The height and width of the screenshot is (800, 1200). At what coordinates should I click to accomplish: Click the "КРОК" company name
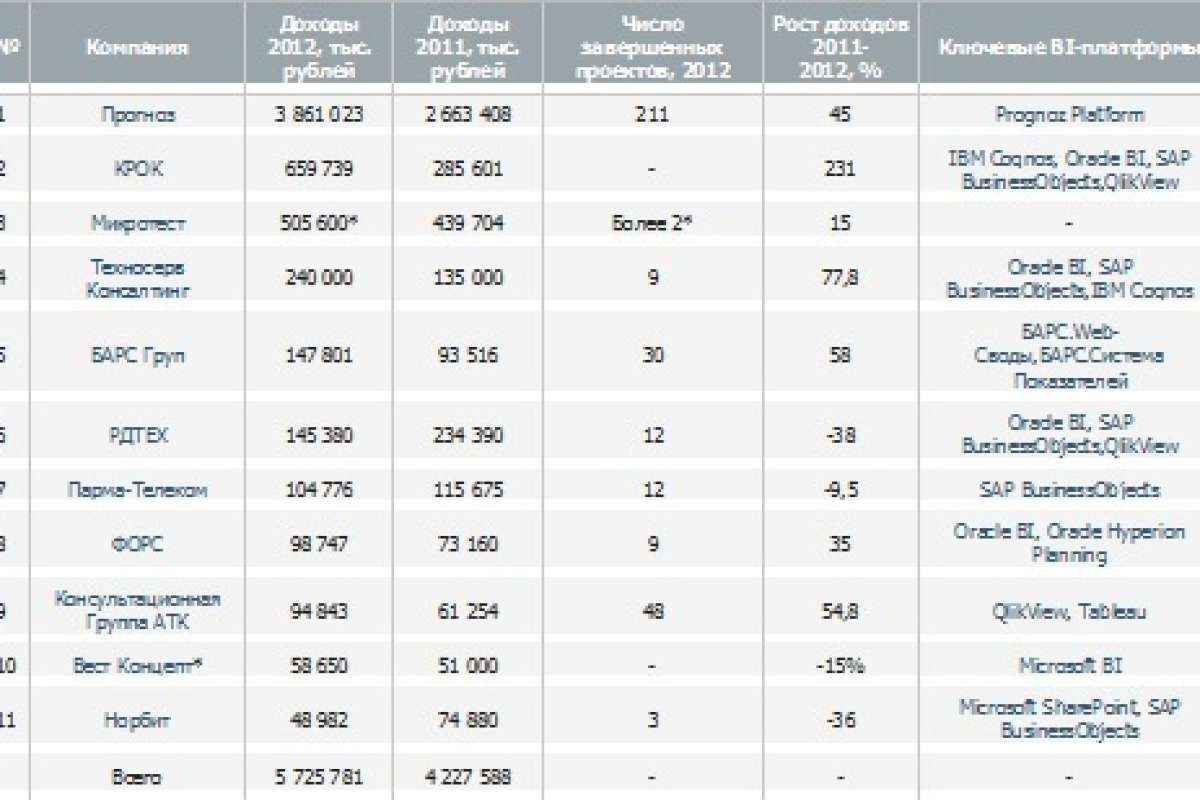(x=138, y=169)
